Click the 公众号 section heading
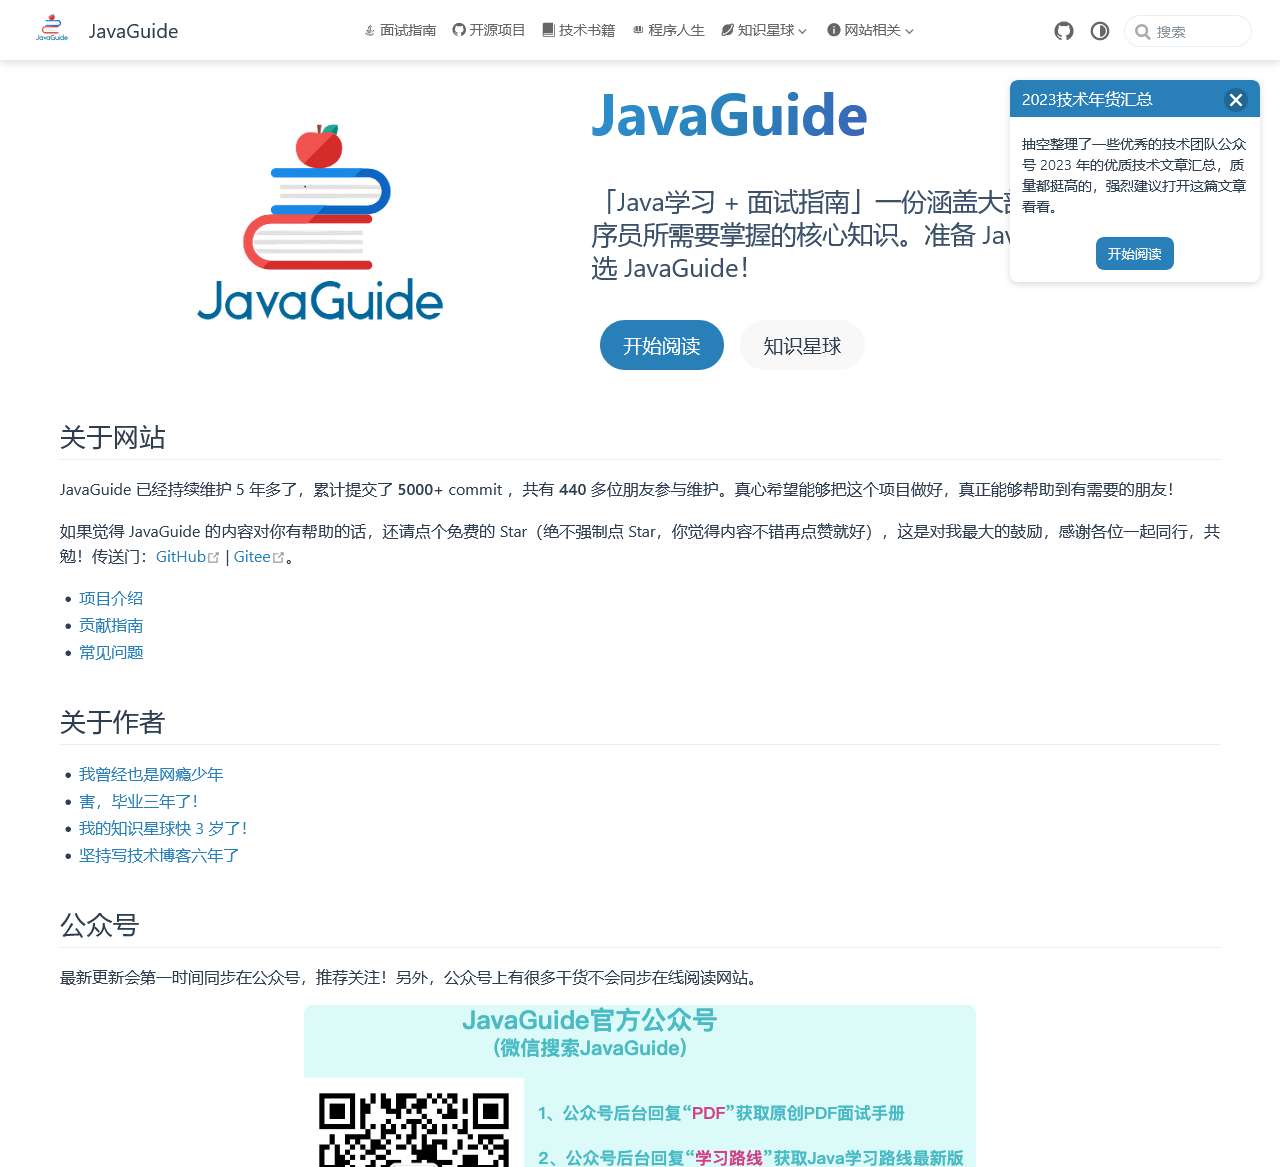1280x1167 pixels. pos(99,925)
